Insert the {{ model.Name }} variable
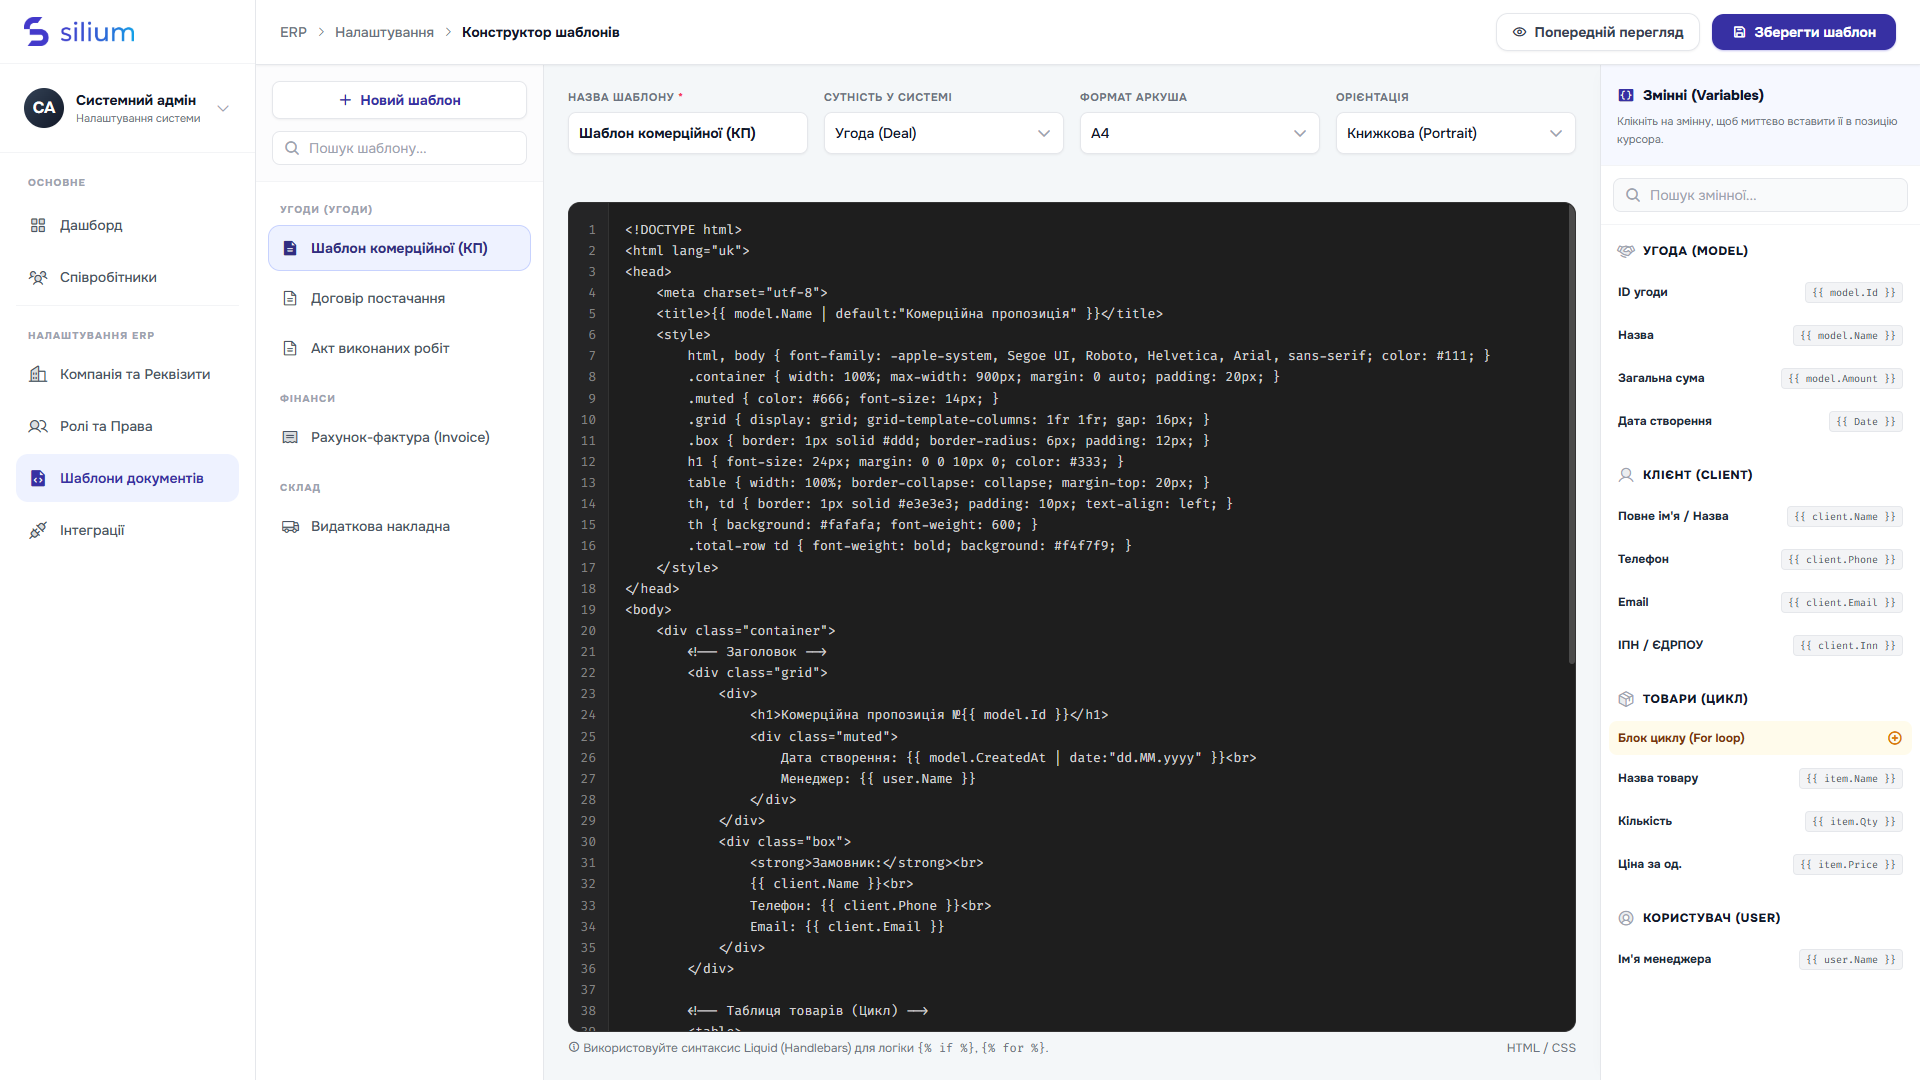Screen dimensions: 1920x1080 [x=1847, y=336]
